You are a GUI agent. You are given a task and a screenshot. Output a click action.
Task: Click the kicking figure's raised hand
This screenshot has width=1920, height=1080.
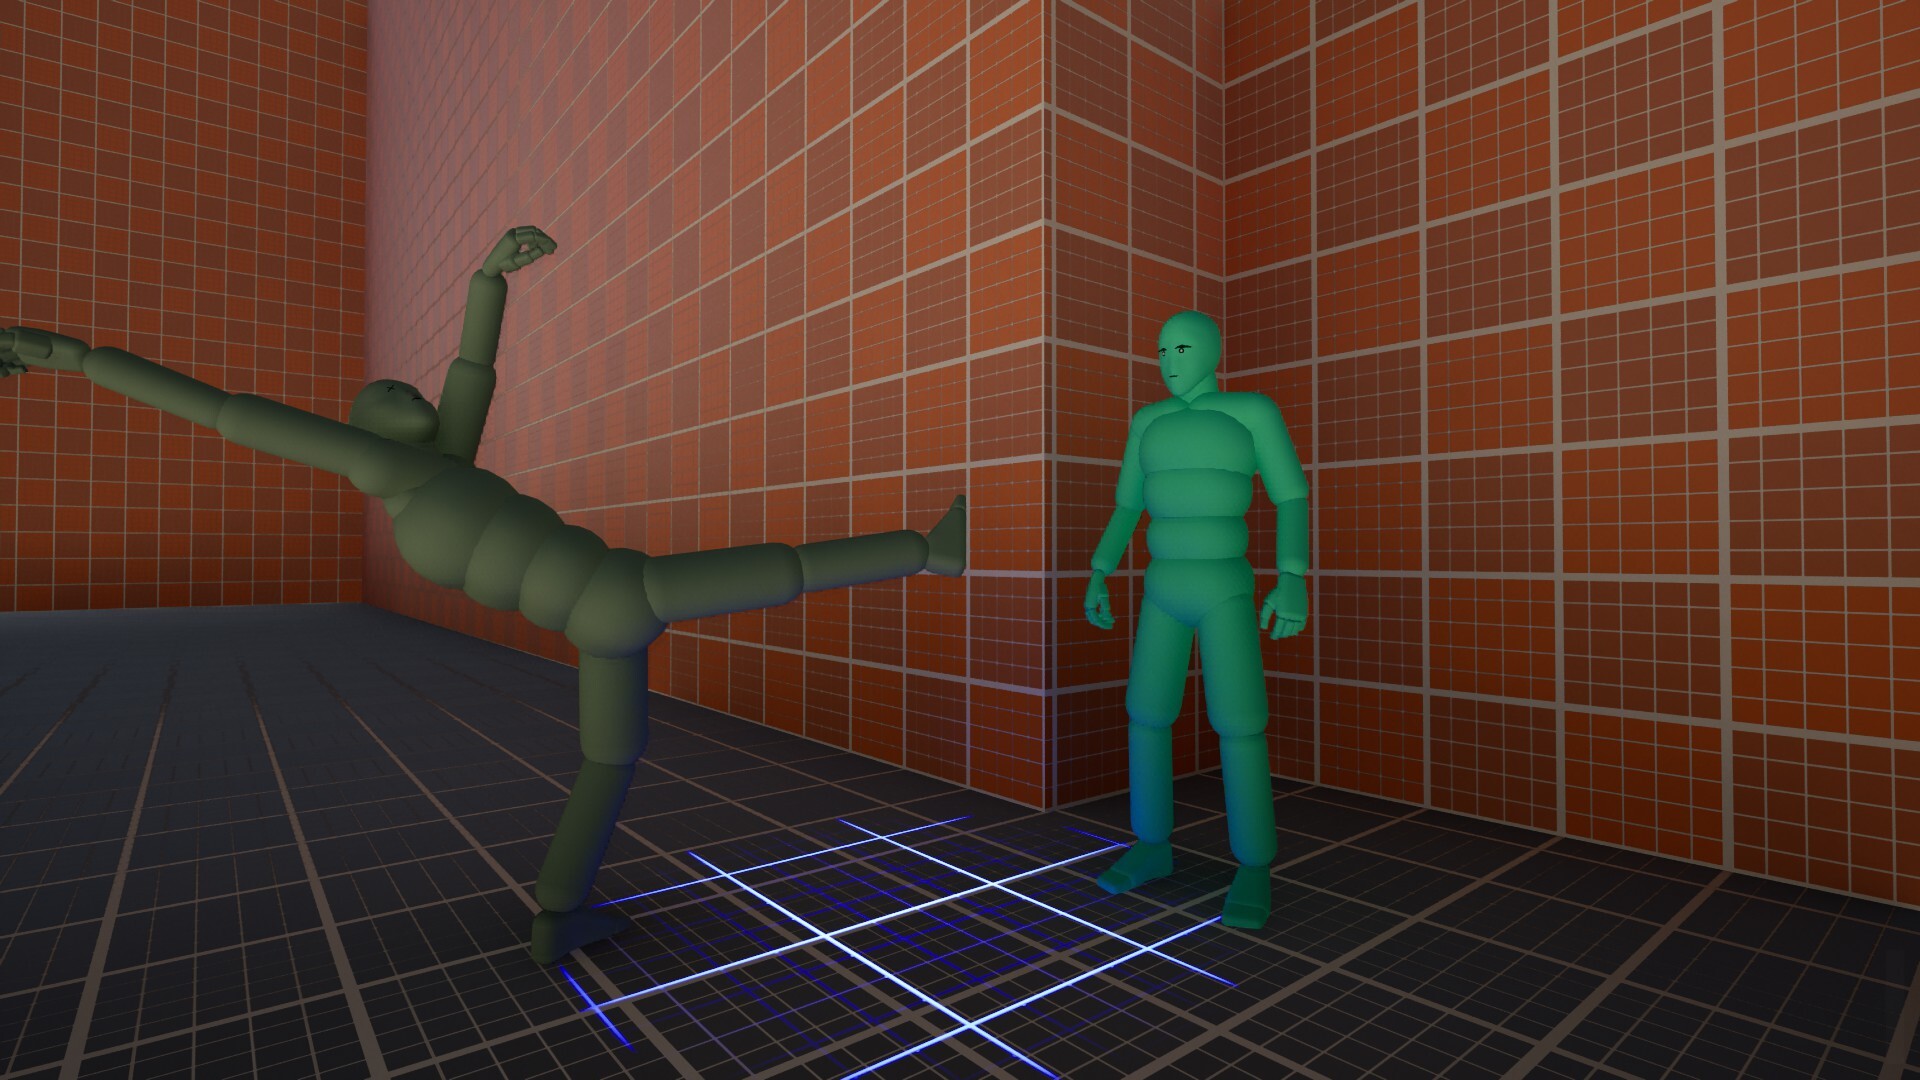(520, 250)
